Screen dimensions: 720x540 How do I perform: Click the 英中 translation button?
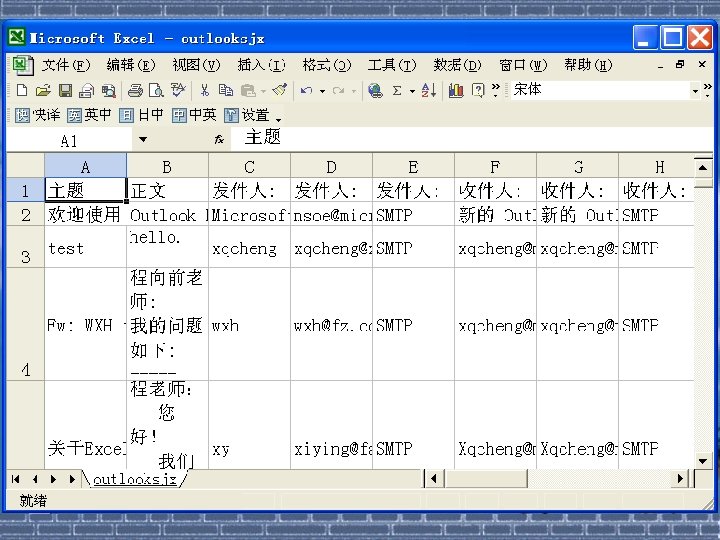click(x=89, y=115)
